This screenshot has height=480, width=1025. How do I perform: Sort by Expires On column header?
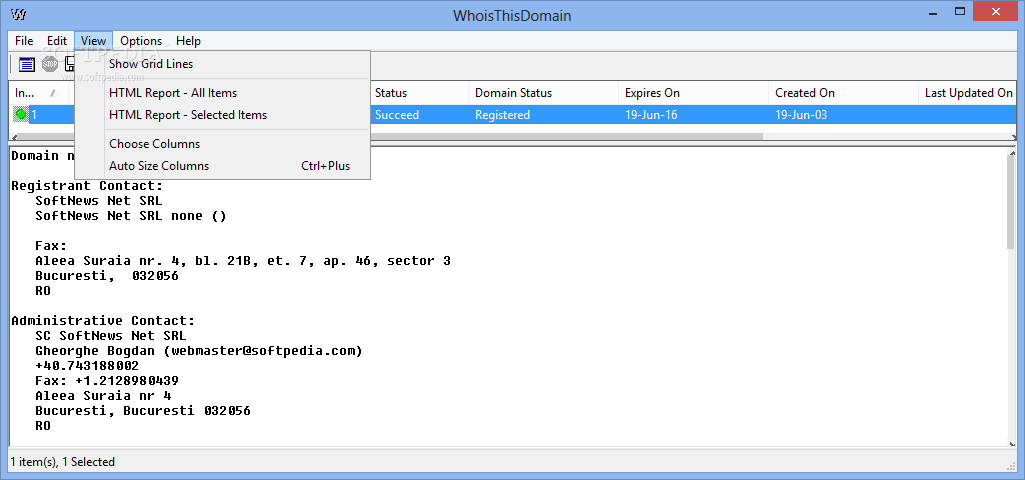point(694,93)
